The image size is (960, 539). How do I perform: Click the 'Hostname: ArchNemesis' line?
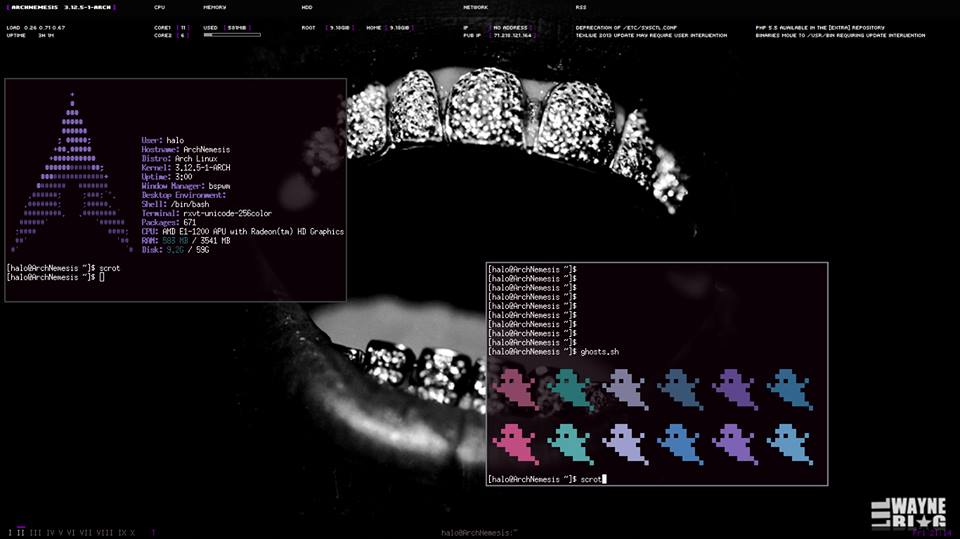pos(186,149)
